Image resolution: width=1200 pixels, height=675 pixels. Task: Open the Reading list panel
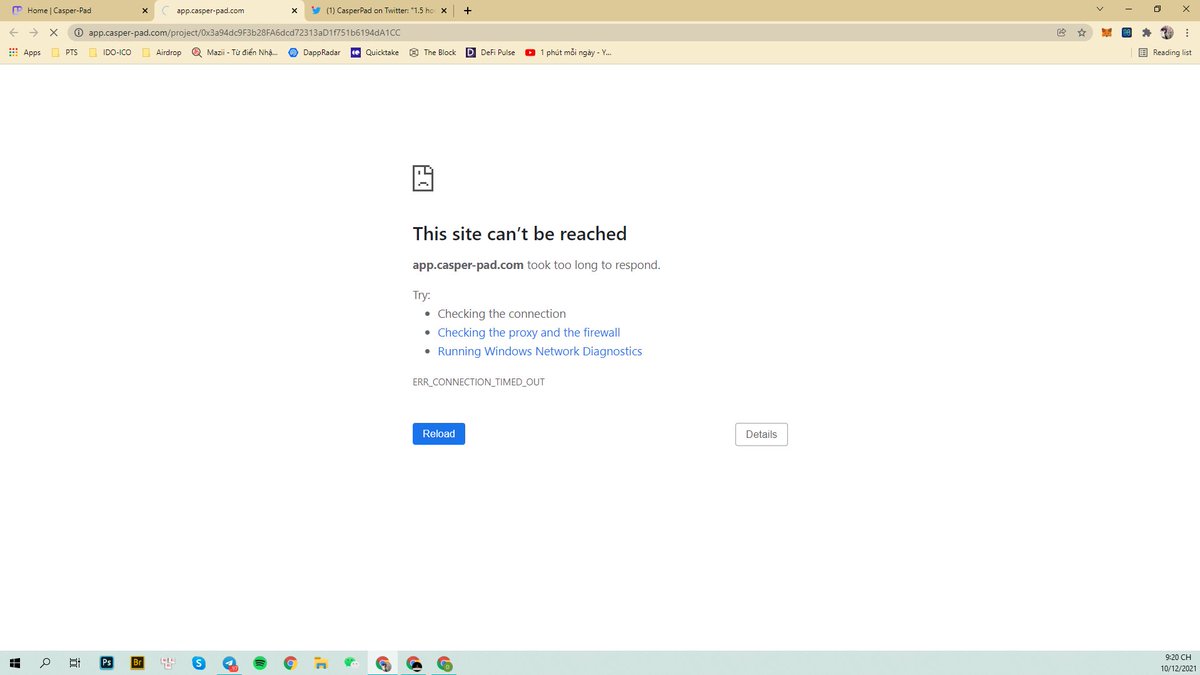pos(1165,52)
